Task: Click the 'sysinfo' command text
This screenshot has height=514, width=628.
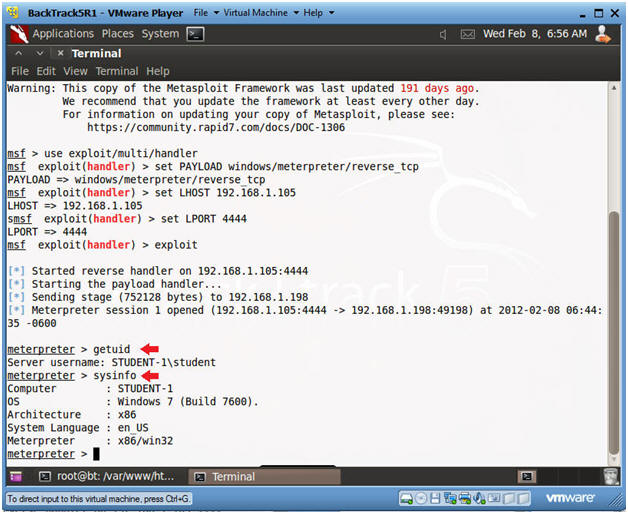Action: coord(115,375)
